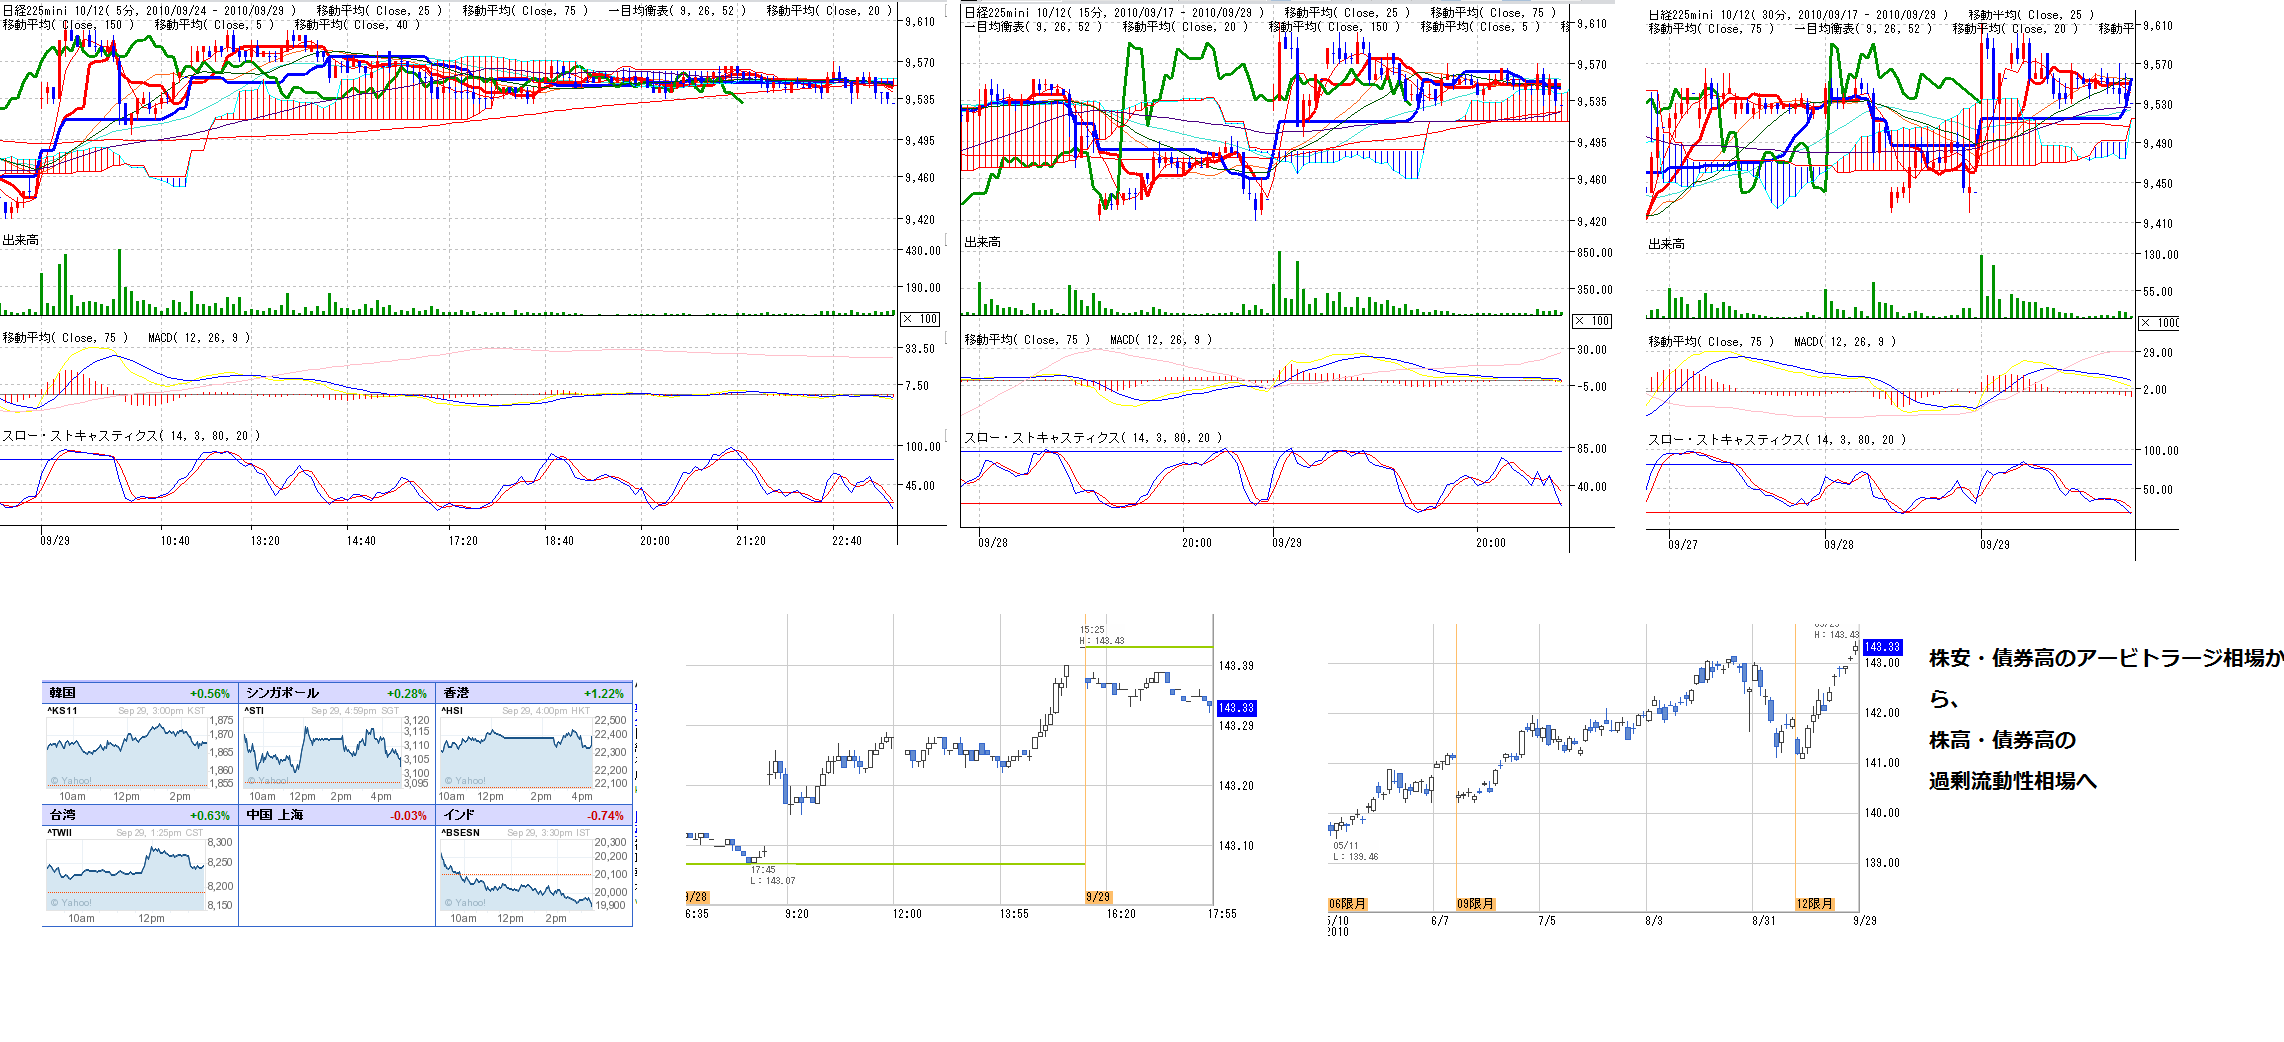Click the blue 143.33 price tag on intraday chart
Screen dimensions: 2284x1042
[1236, 708]
